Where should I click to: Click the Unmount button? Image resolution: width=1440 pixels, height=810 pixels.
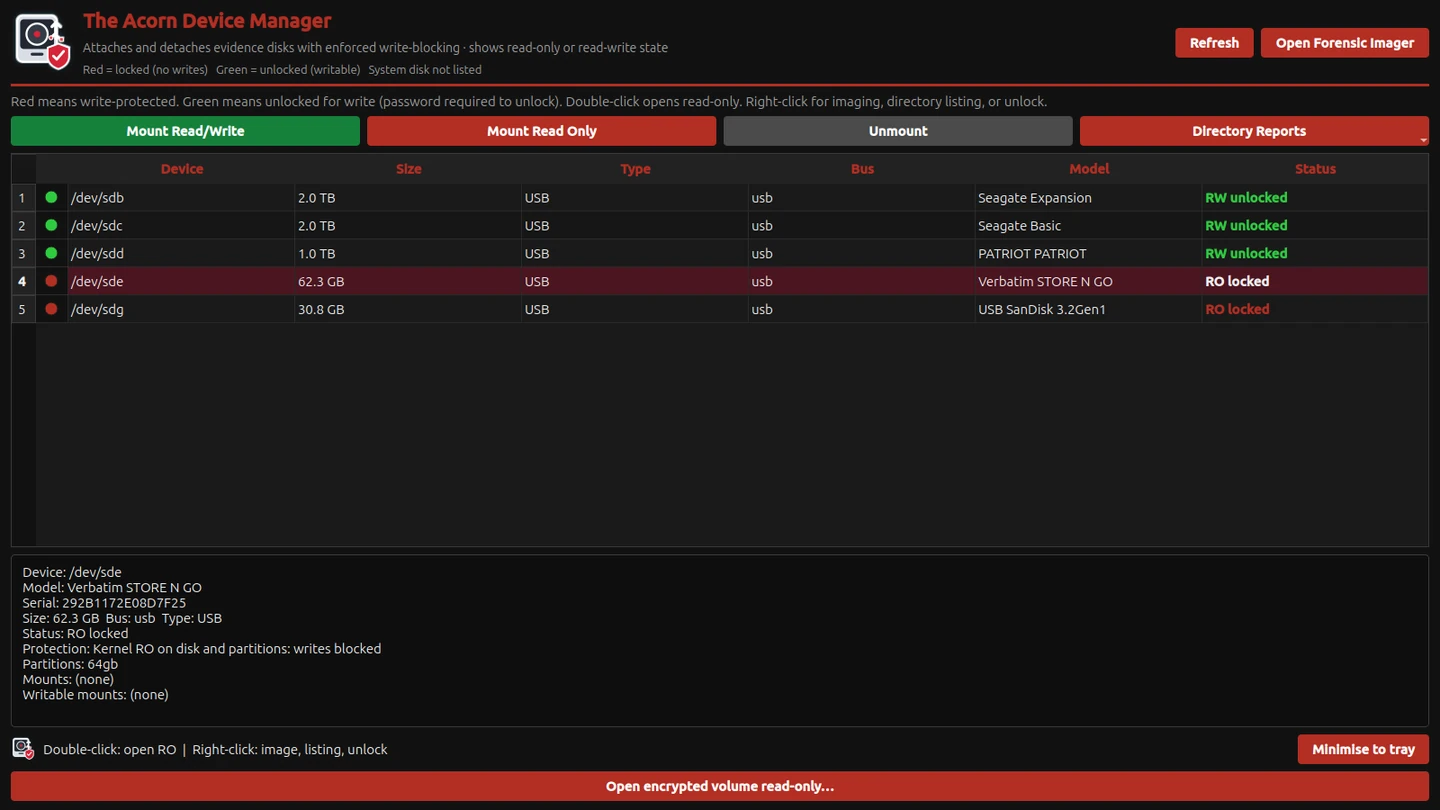click(x=898, y=131)
